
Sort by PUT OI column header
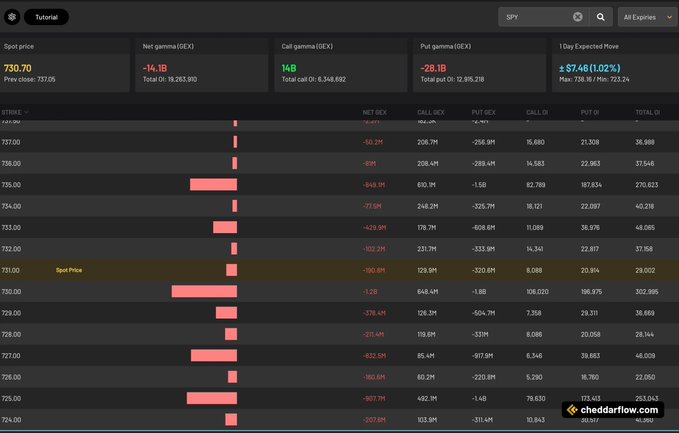coord(590,112)
